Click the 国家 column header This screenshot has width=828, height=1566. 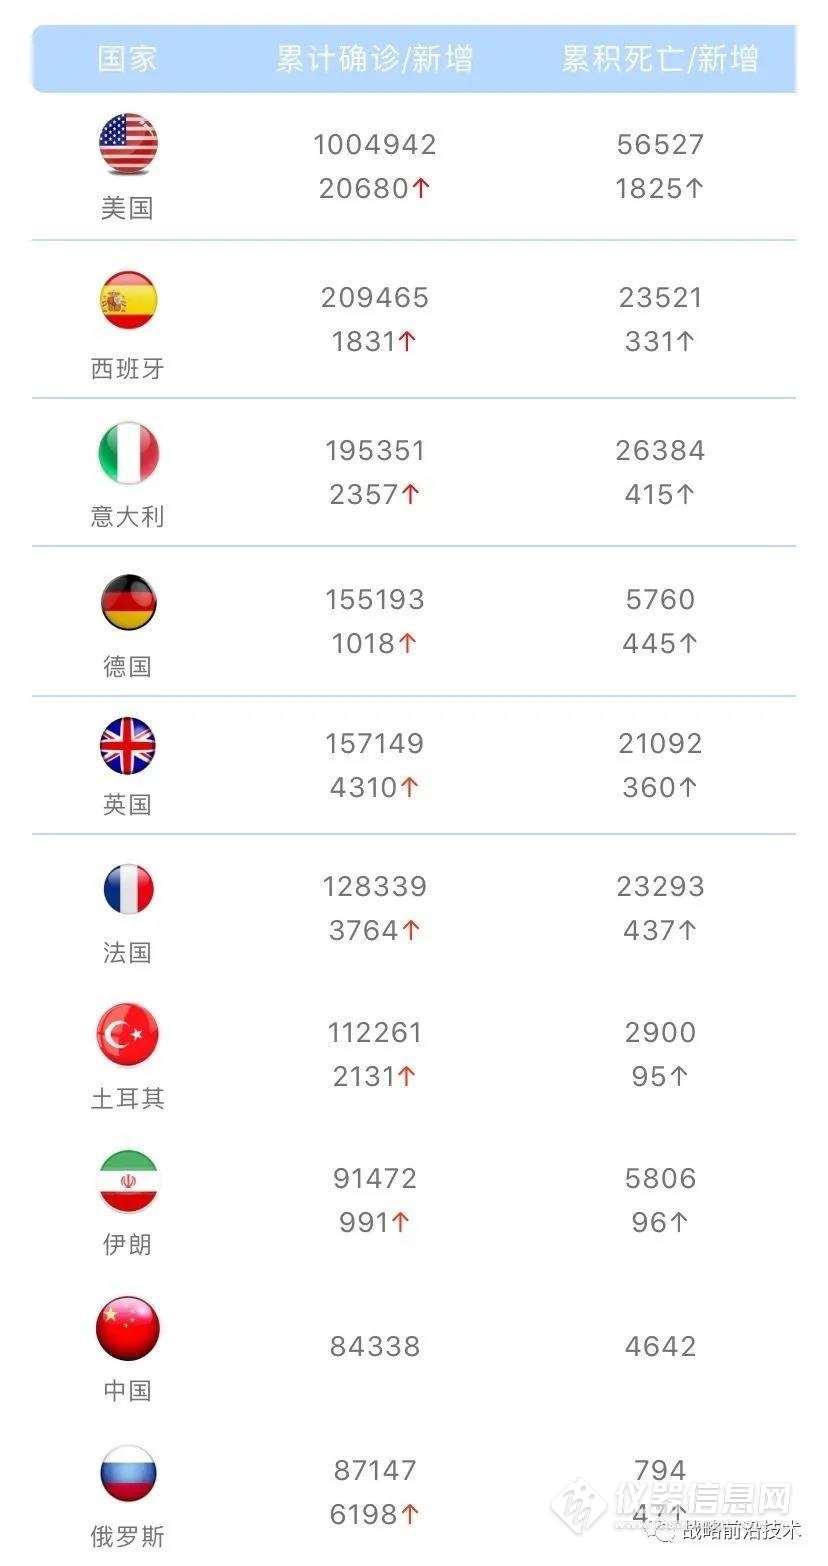pyautogui.click(x=127, y=58)
